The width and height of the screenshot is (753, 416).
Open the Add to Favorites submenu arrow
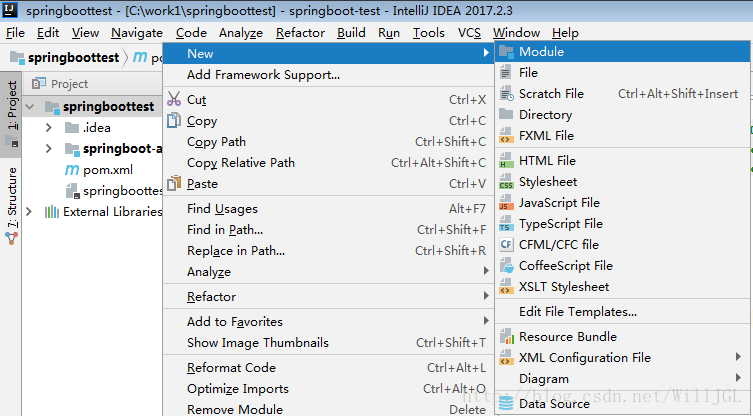(x=486, y=321)
